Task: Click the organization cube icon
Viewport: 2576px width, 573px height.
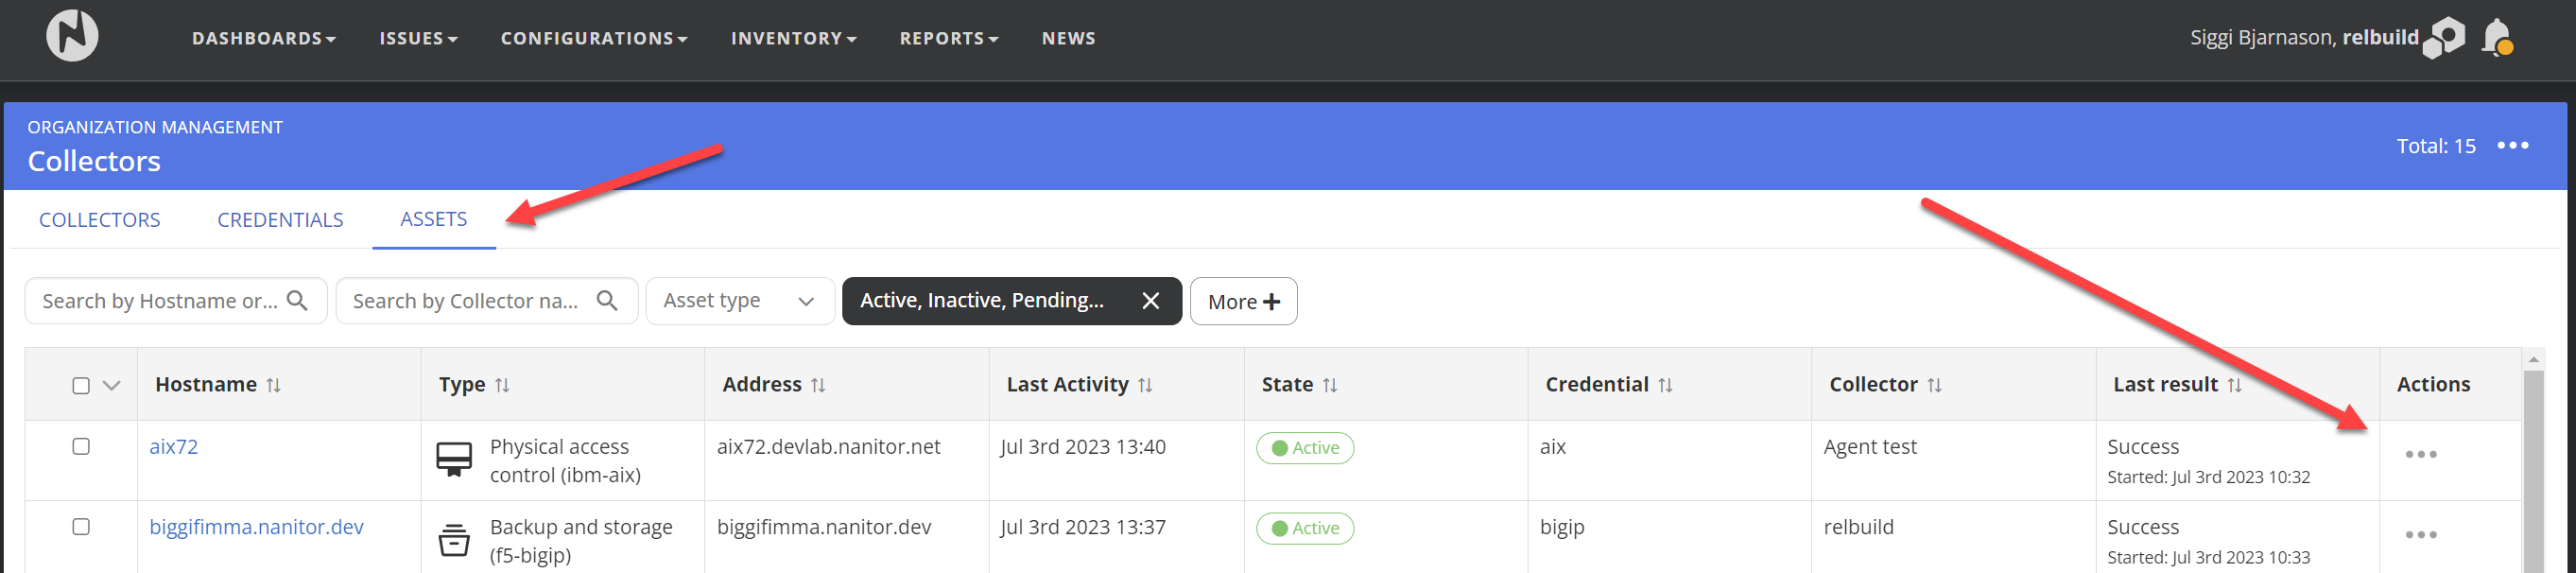Action: coord(2444,38)
